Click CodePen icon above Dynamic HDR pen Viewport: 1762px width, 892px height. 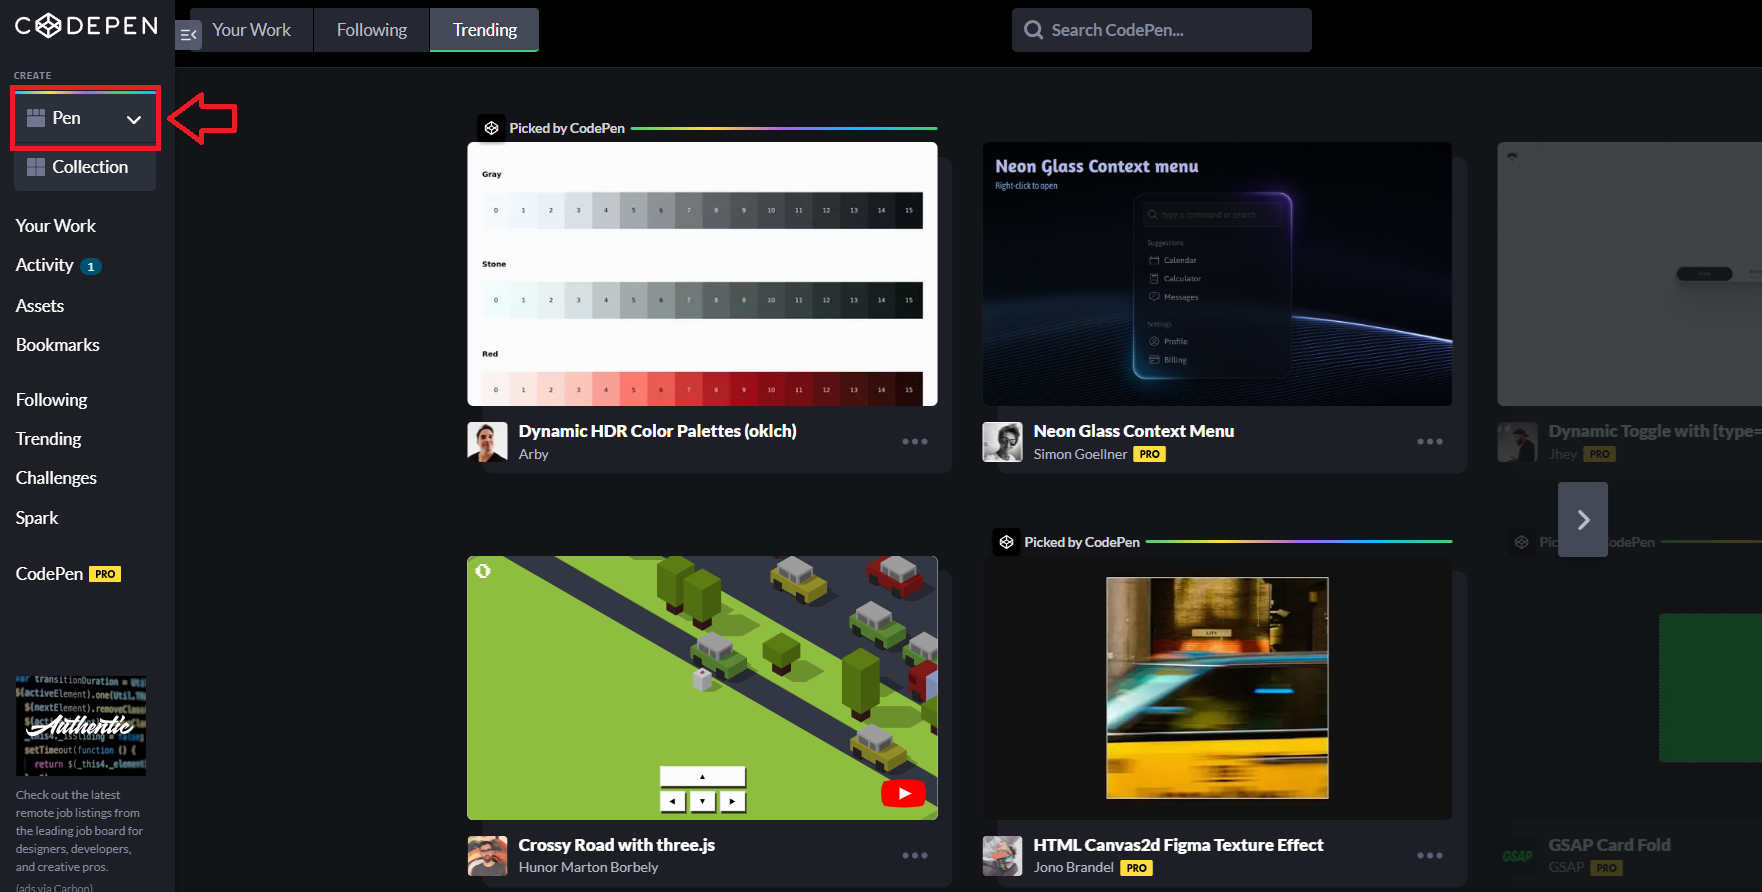pos(491,128)
